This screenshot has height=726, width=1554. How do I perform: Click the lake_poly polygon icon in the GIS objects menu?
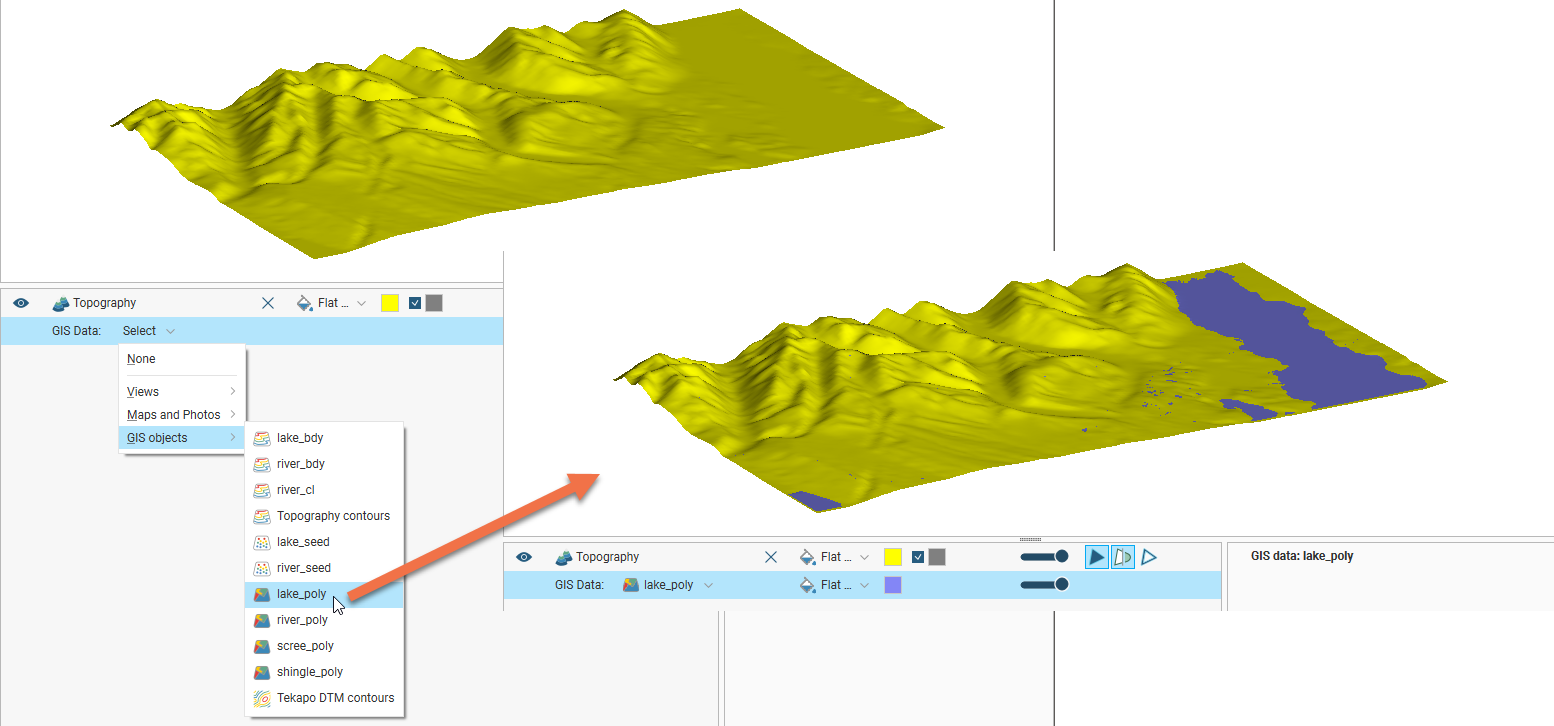261,594
